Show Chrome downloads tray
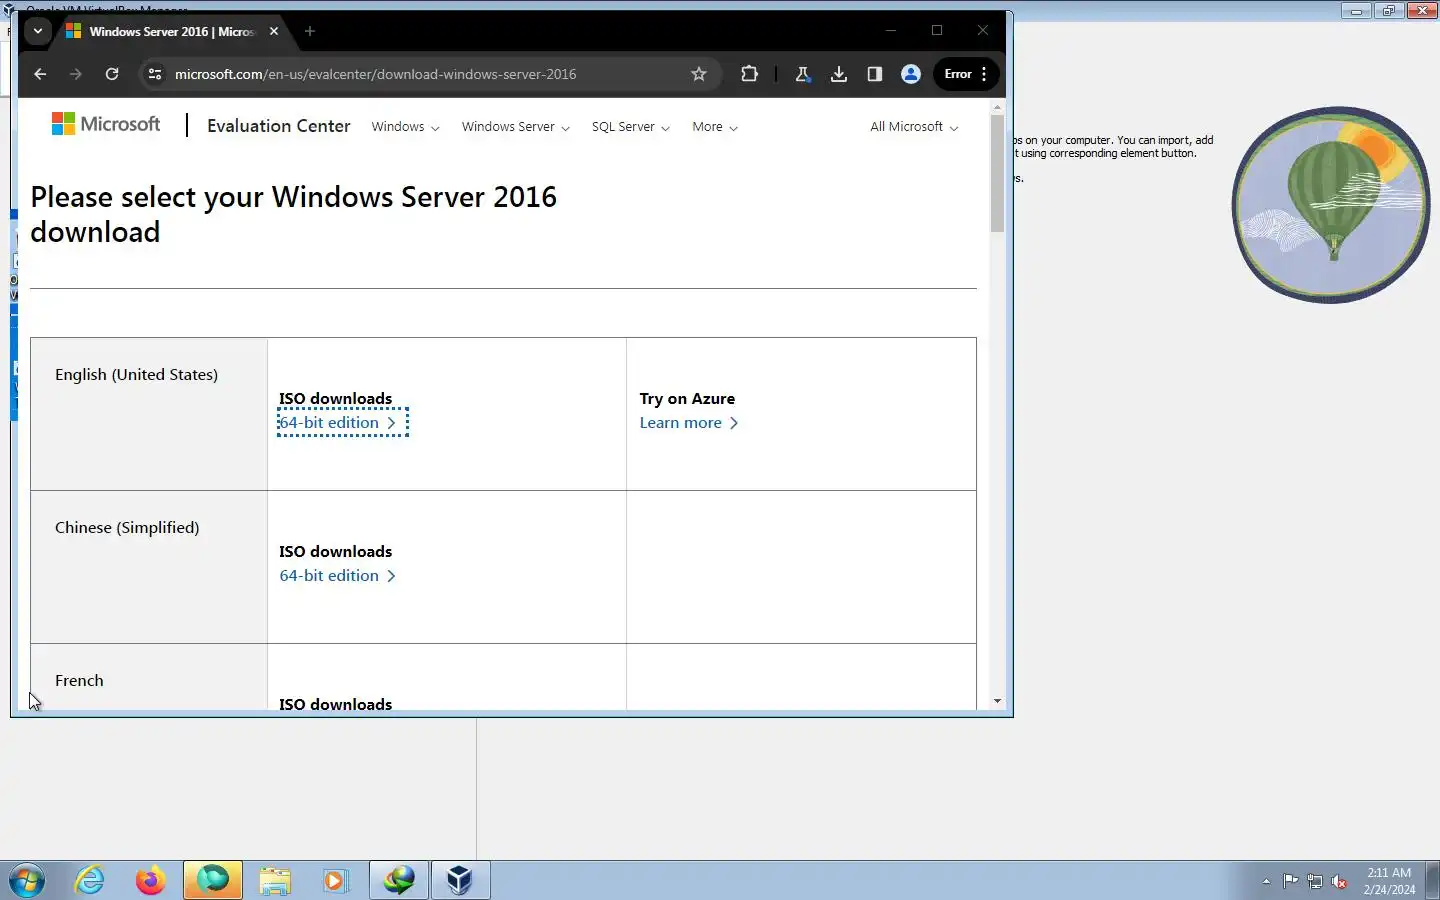This screenshot has height=900, width=1440. click(x=839, y=74)
